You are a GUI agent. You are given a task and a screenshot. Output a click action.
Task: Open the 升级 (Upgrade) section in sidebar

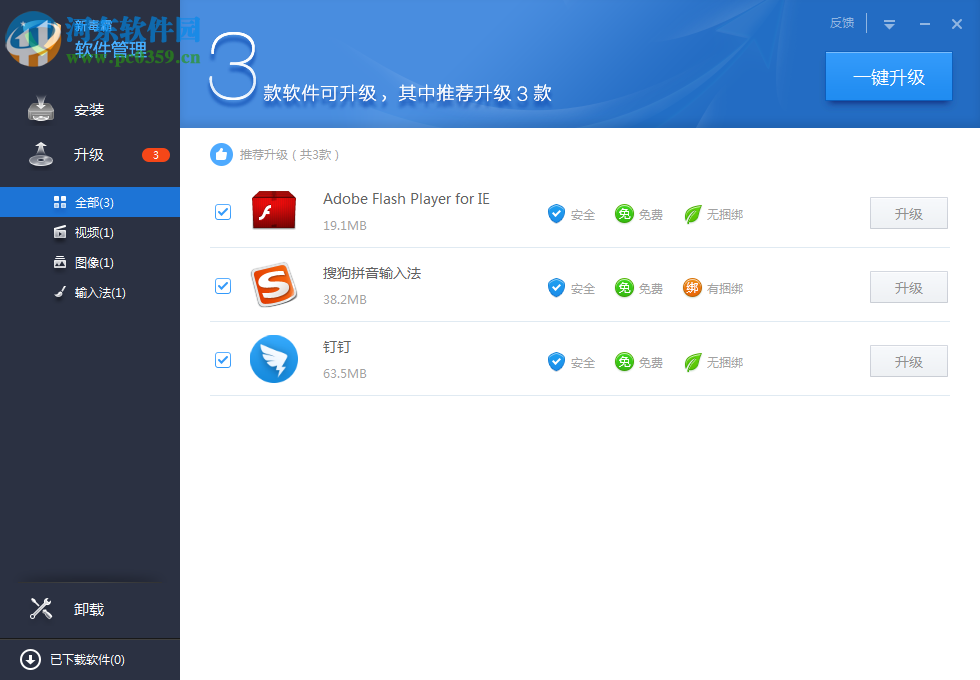pos(40,155)
